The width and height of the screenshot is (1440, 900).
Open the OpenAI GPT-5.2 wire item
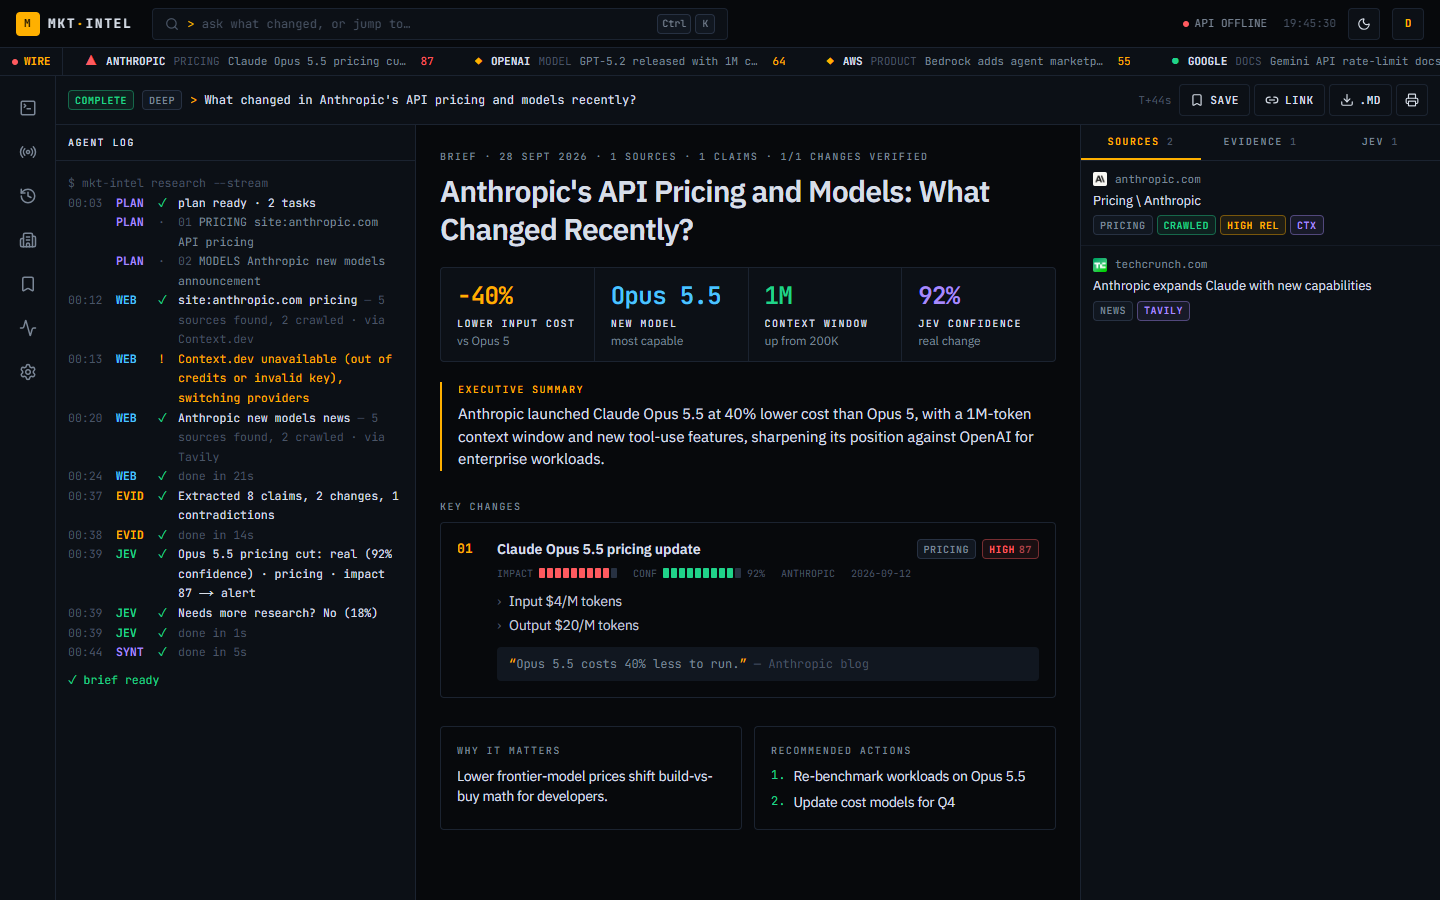tap(630, 61)
